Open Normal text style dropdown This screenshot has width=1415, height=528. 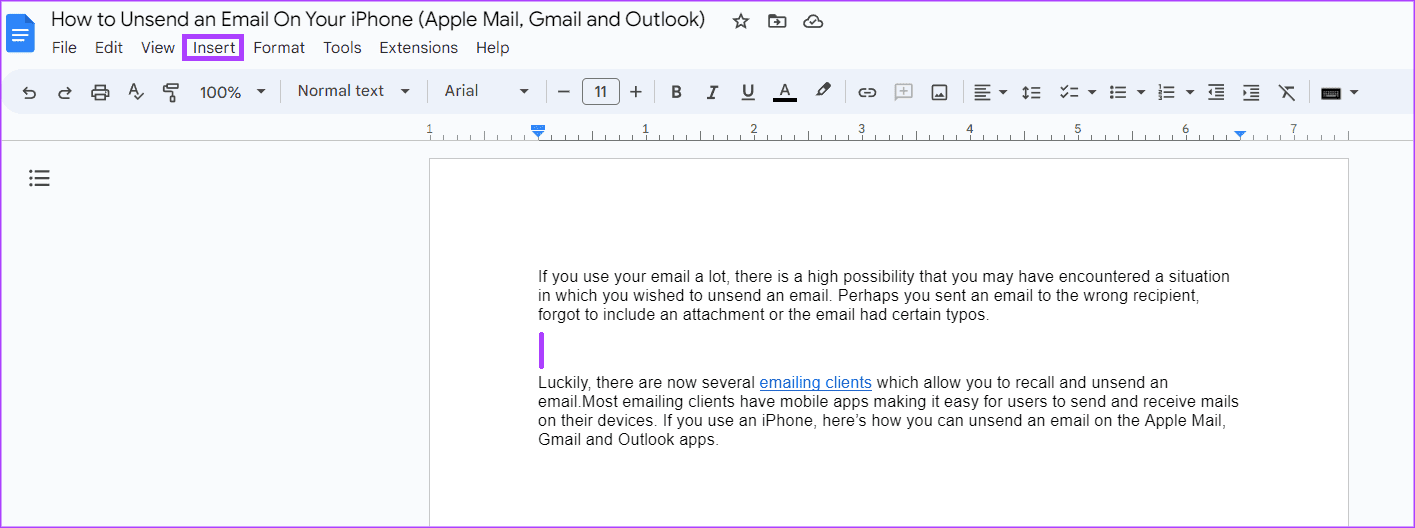click(x=354, y=91)
